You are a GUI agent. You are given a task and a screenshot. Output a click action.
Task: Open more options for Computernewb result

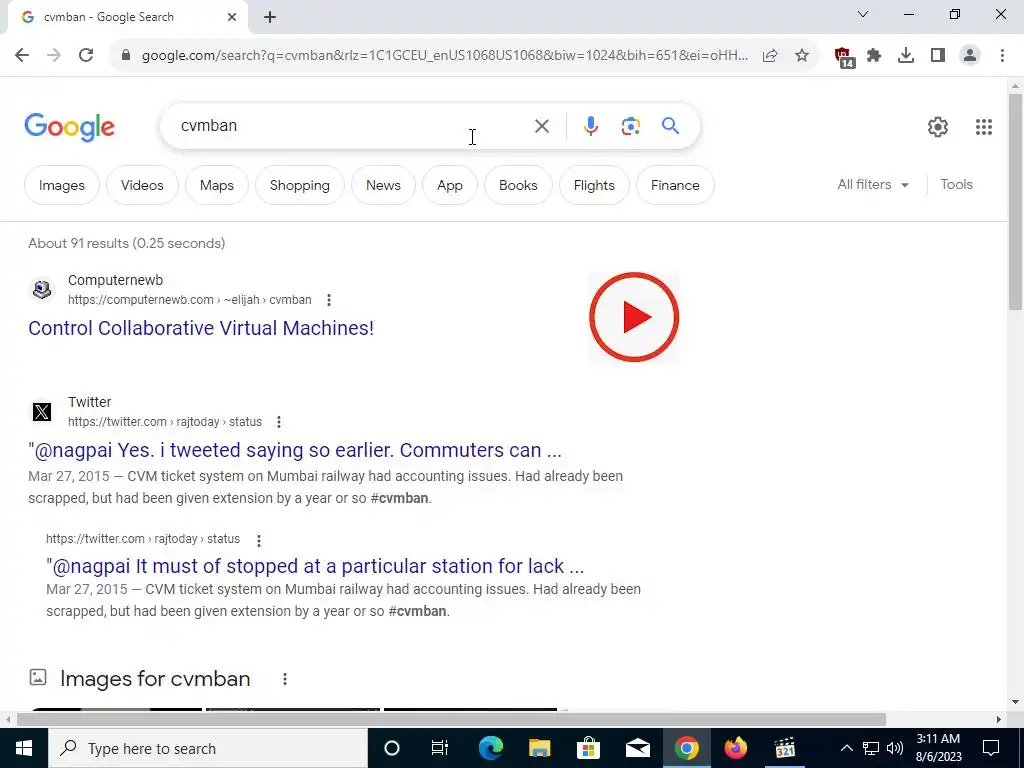tap(328, 300)
